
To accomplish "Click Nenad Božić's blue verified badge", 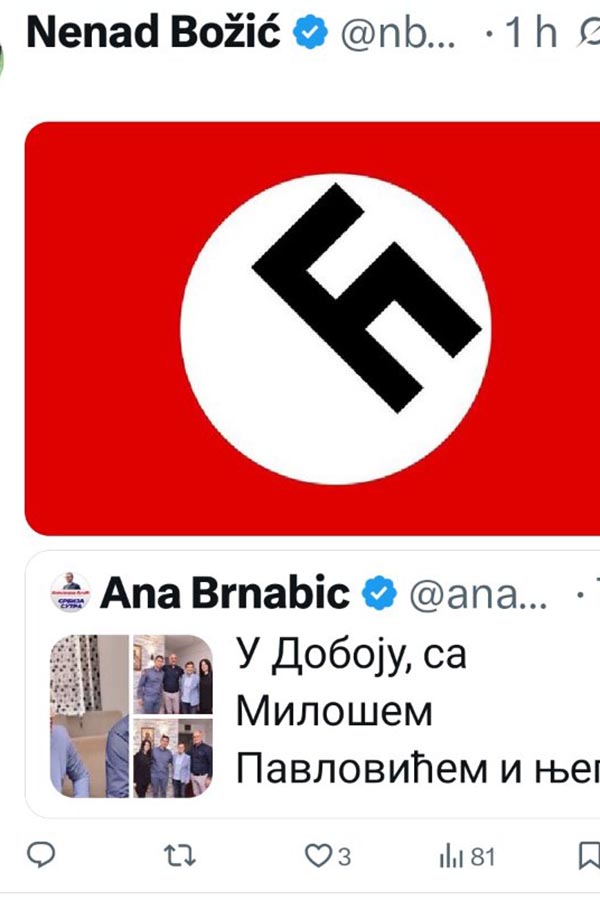I will click(x=310, y=32).
